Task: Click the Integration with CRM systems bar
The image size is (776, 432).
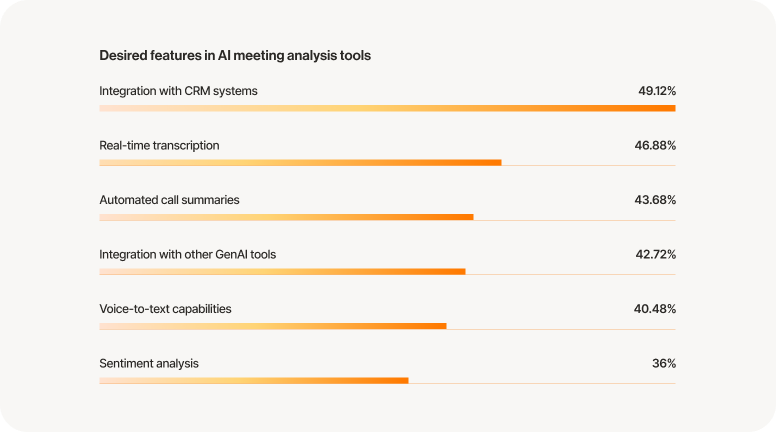Action: (387, 108)
